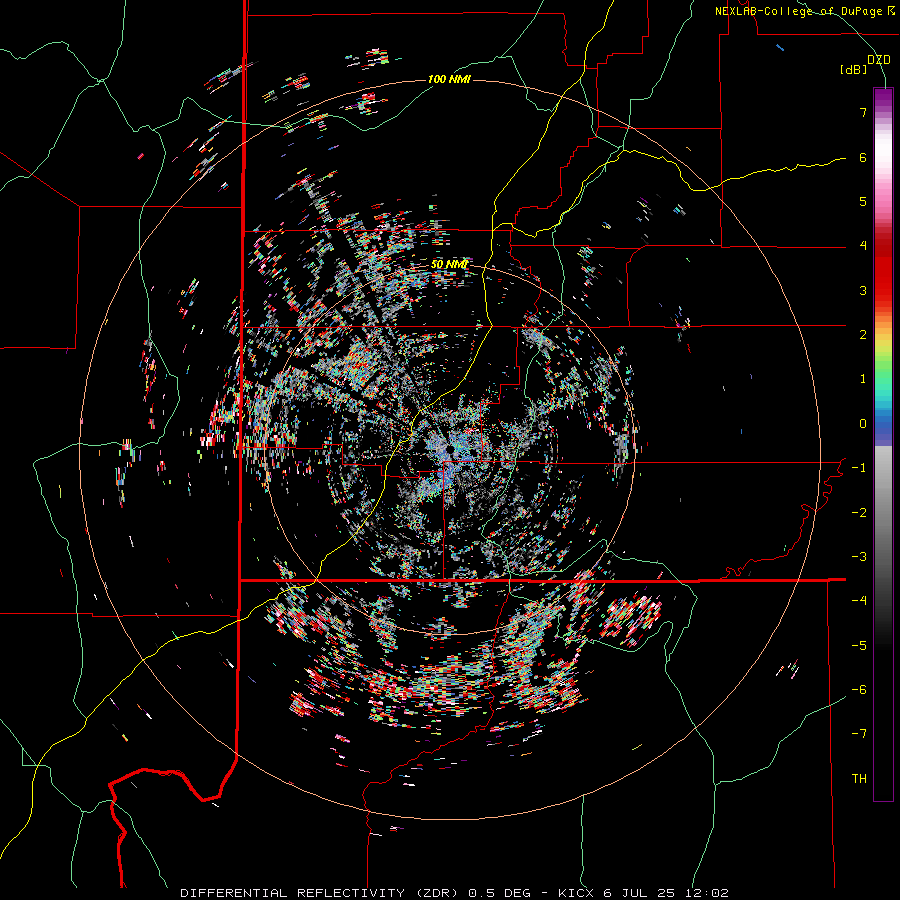Click the ZDR color scale bar
This screenshot has height=900, width=900.
click(x=883, y=444)
